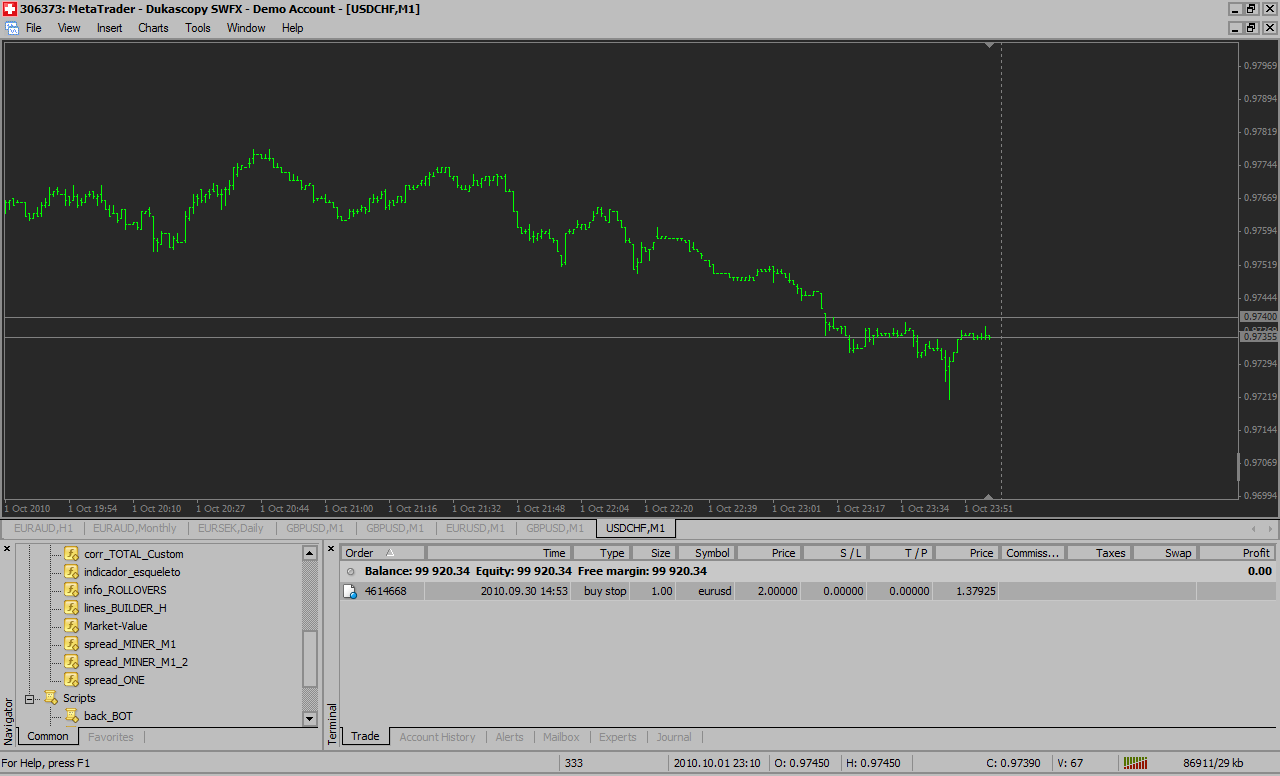Click the spread_ONE indicator icon
Viewport: 1280px width, 776px height.
tap(71, 680)
